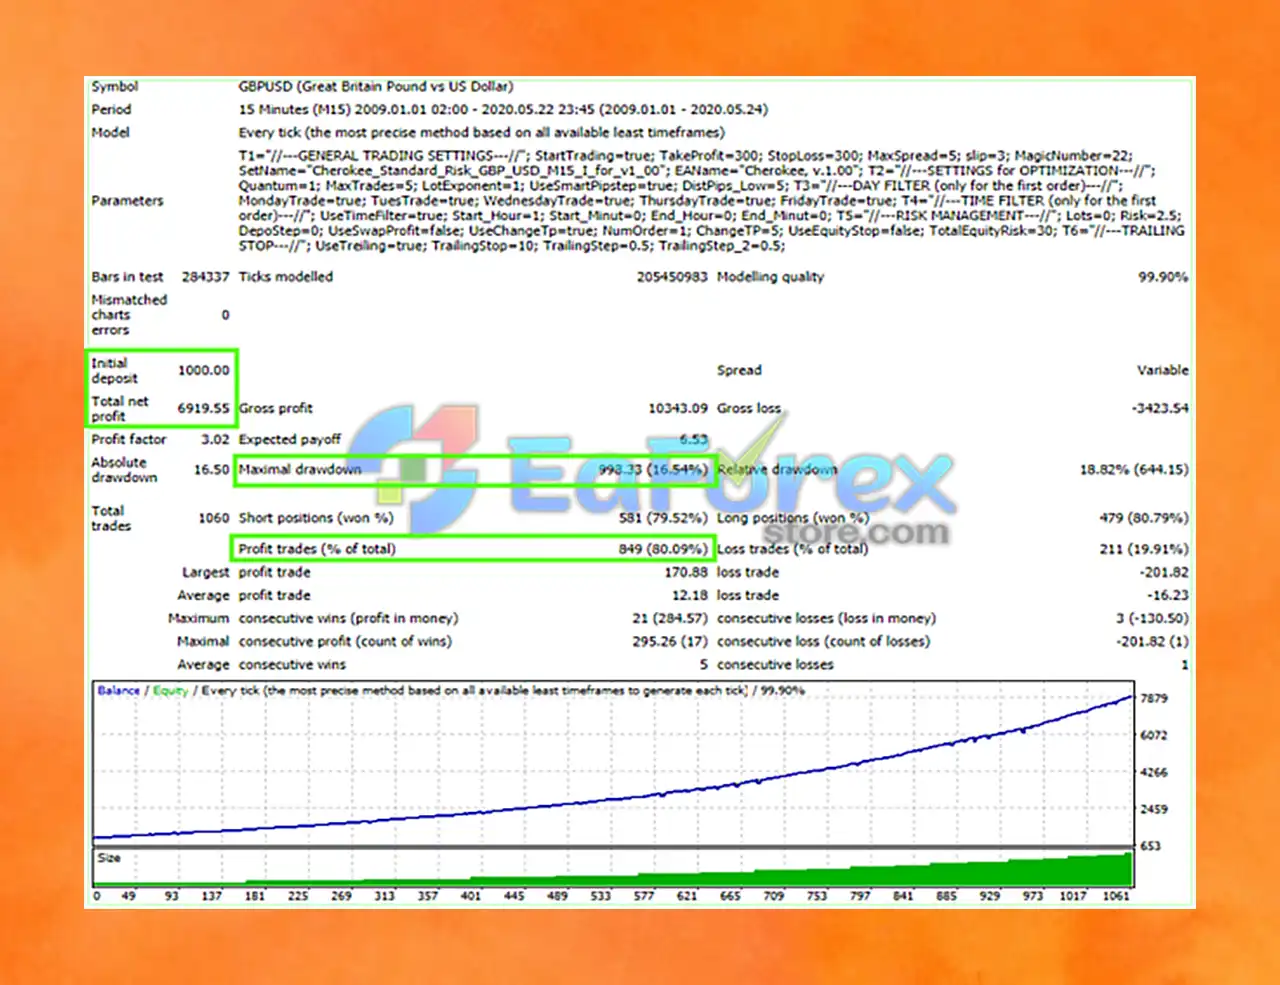Image resolution: width=1280 pixels, height=985 pixels.
Task: Click the Maximal drawdown highlighted row
Action: [x=474, y=470]
